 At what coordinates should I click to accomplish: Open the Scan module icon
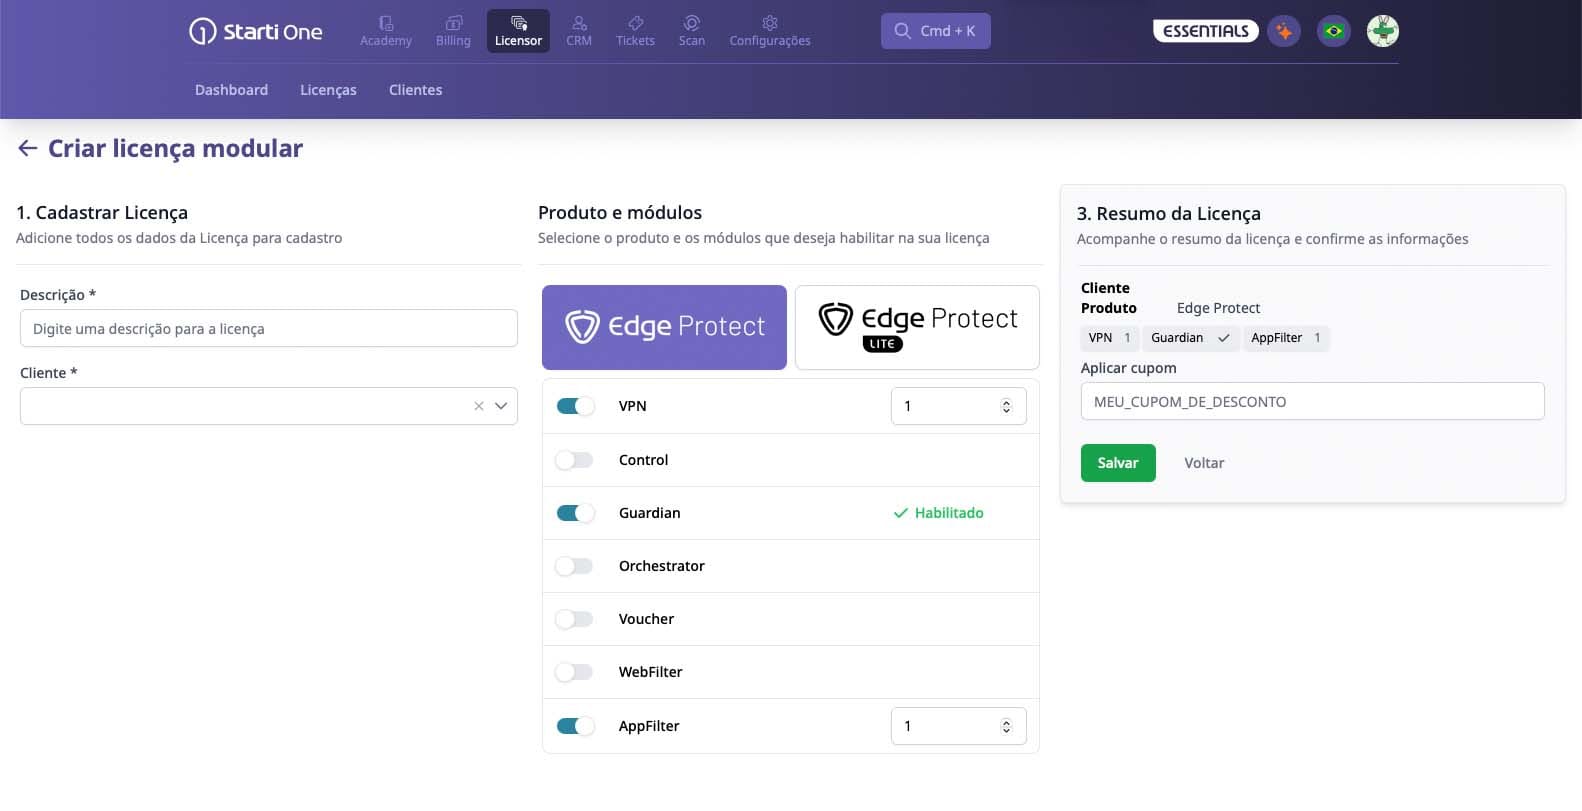[x=691, y=23]
